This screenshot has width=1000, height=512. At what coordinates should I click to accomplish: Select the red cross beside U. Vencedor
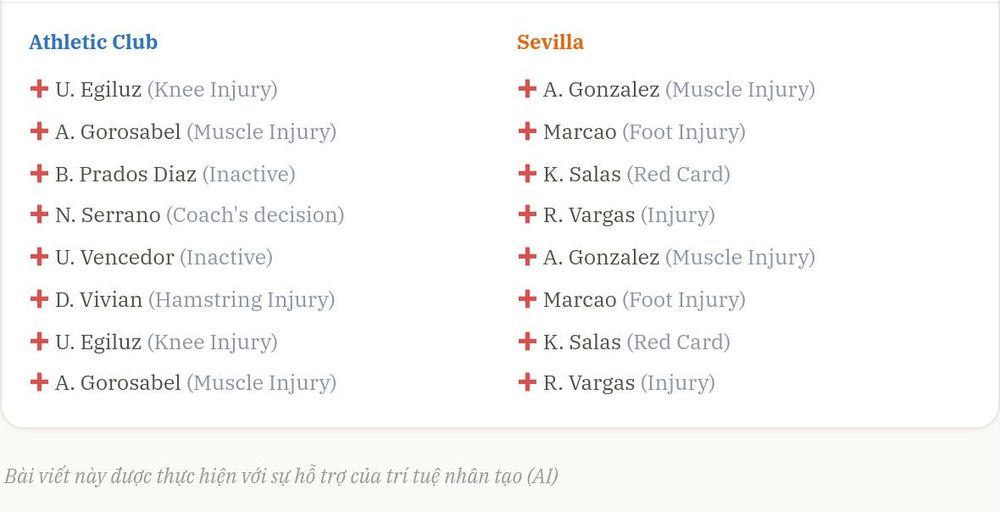point(39,256)
